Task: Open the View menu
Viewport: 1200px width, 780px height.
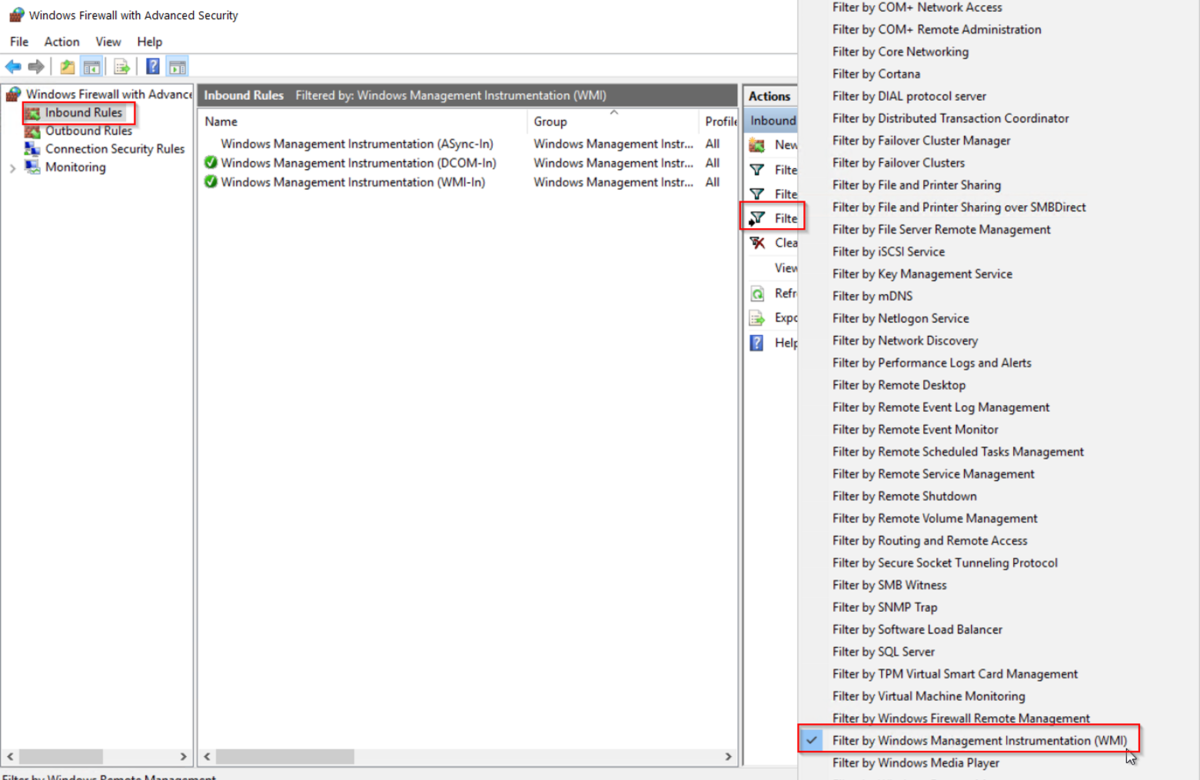Action: pyautogui.click(x=108, y=42)
